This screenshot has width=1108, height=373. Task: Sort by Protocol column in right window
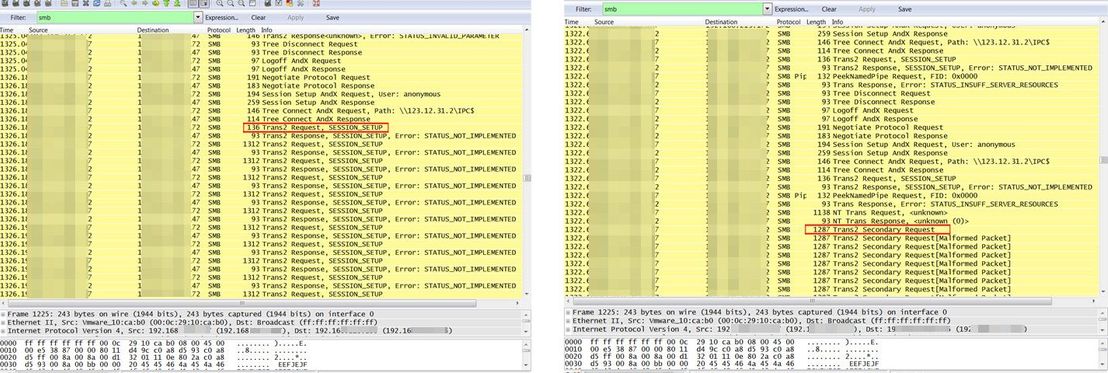(x=789, y=23)
